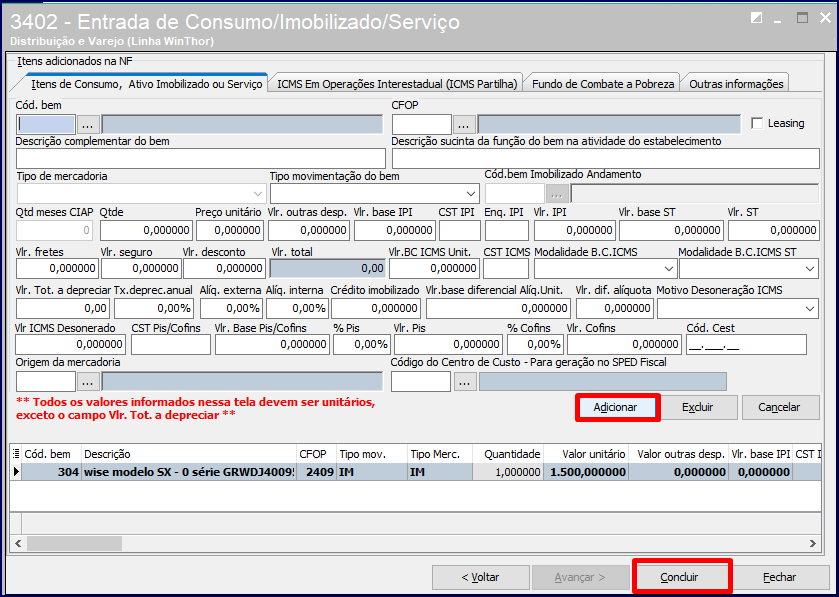The image size is (839, 597).
Task: Click the pin icon in the title bar
Action: tap(756, 18)
